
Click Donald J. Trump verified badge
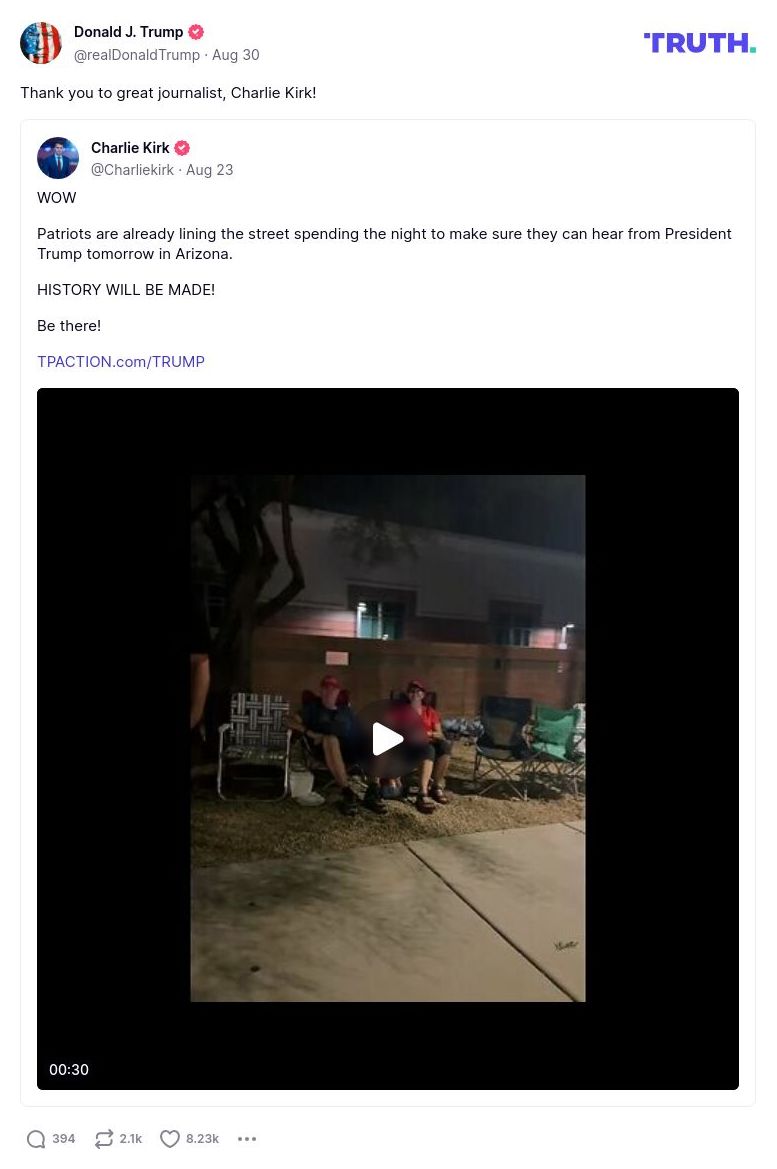pyautogui.click(x=196, y=32)
